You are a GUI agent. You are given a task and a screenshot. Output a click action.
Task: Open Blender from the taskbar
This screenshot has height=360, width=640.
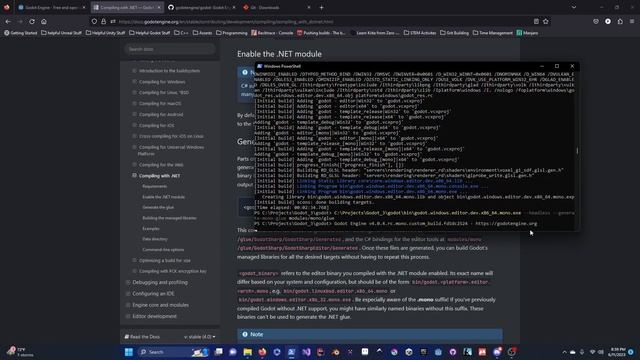point(336,352)
